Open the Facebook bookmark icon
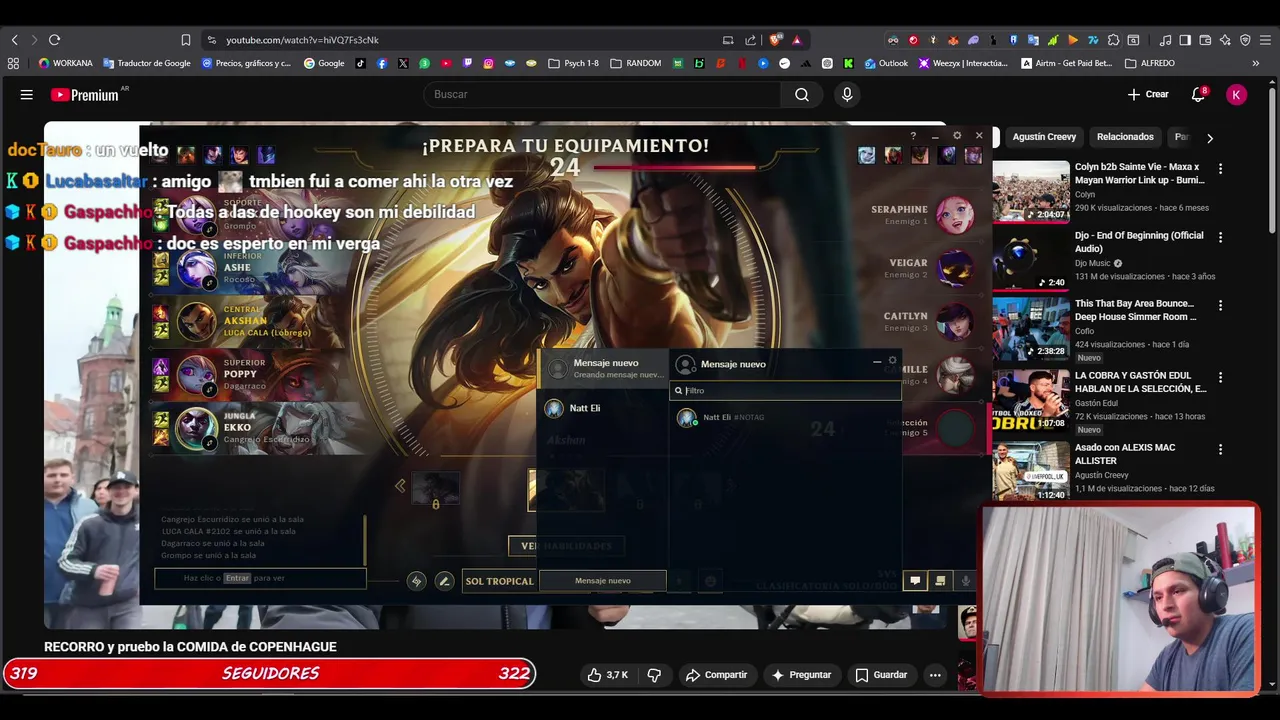 382,63
